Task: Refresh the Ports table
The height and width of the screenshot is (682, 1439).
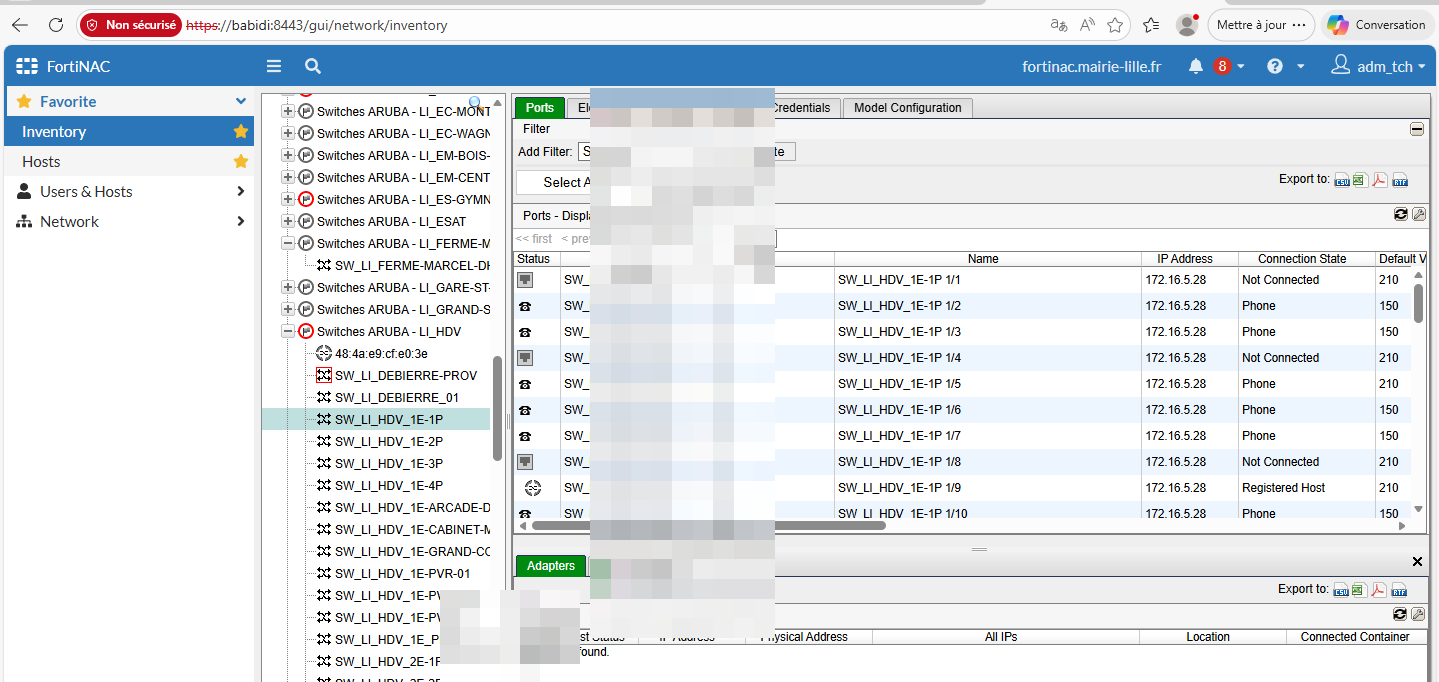Action: (x=1400, y=214)
